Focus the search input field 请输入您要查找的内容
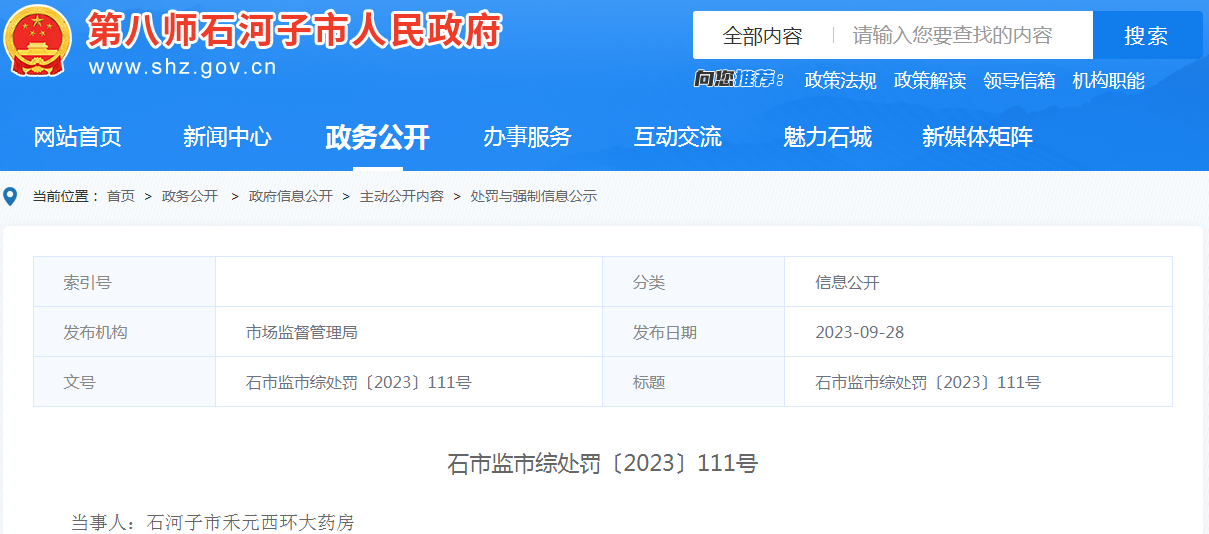The width and height of the screenshot is (1209, 534). coord(962,36)
